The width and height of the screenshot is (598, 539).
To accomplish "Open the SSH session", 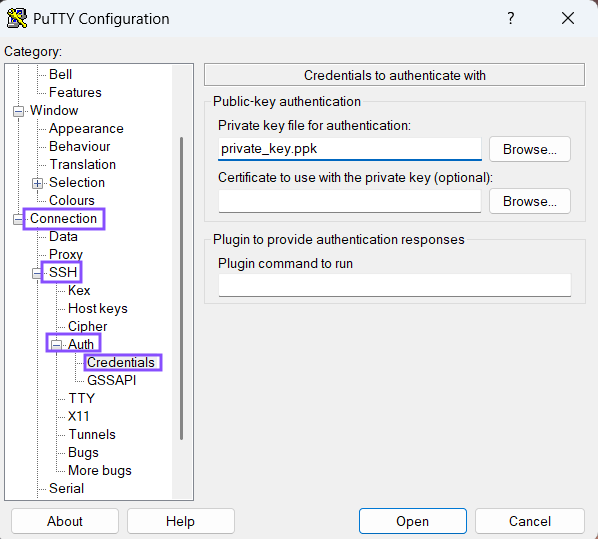I will [413, 521].
